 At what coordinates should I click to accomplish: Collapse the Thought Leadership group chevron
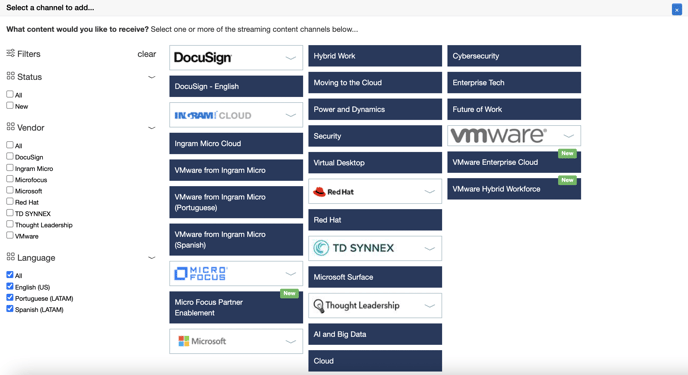430,306
